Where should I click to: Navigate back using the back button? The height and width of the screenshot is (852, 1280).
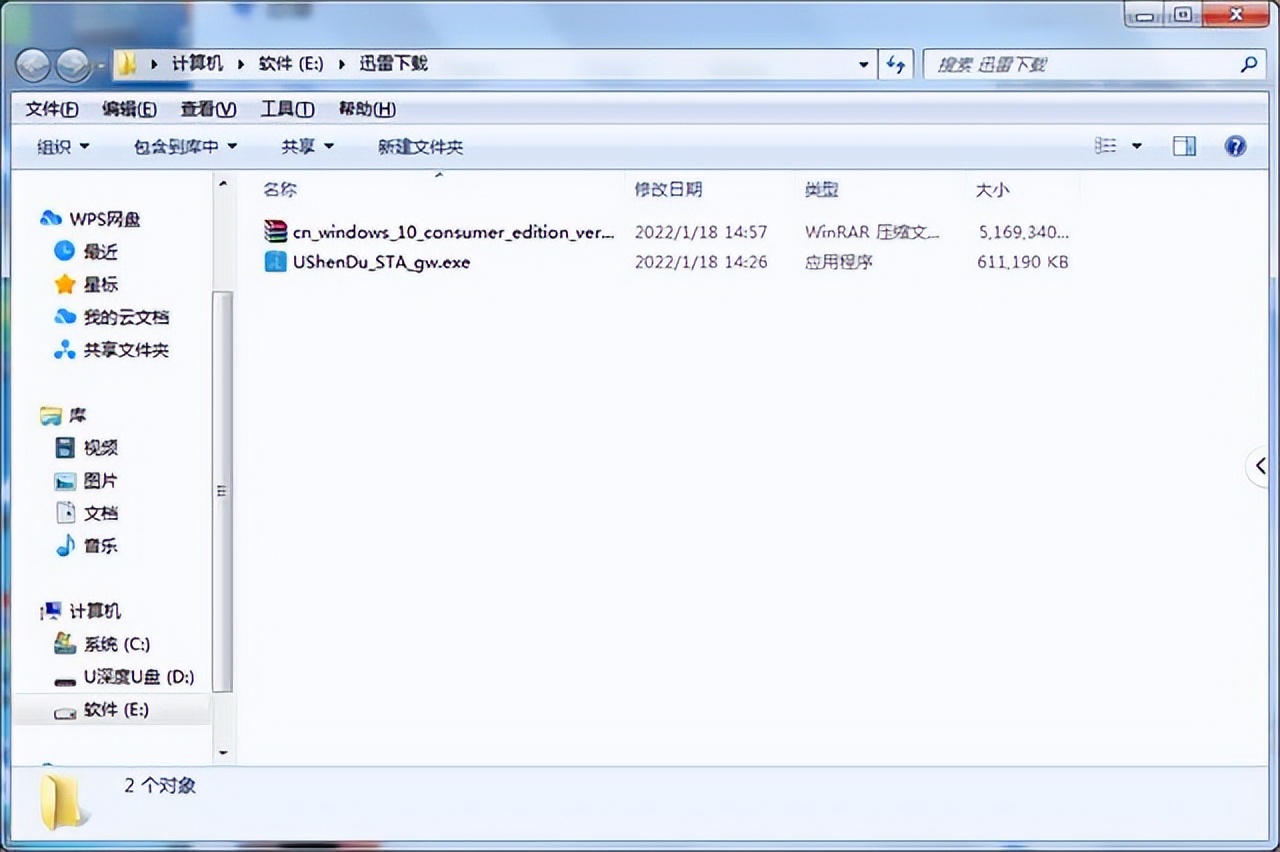pyautogui.click(x=33, y=65)
